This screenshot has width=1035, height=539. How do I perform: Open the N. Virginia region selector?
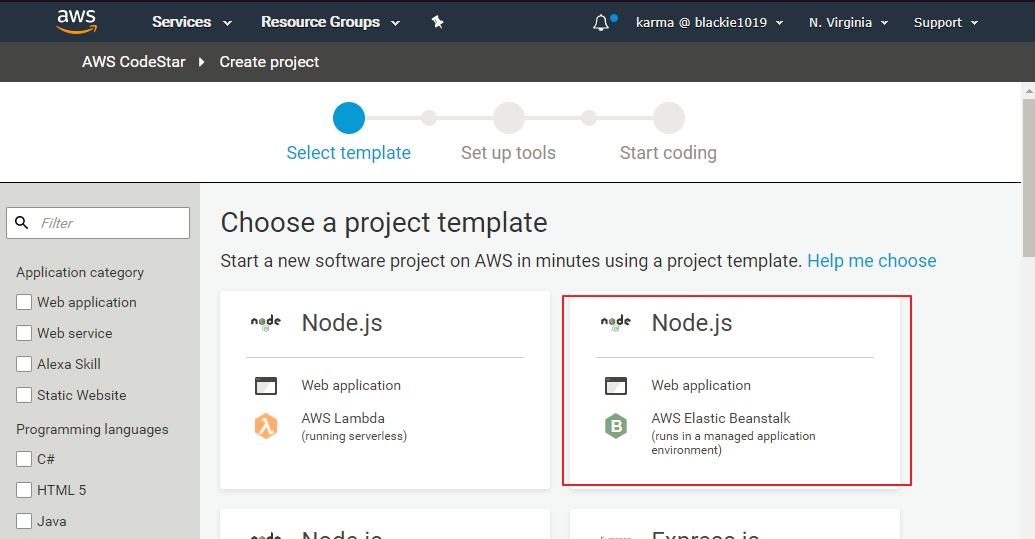pos(848,22)
